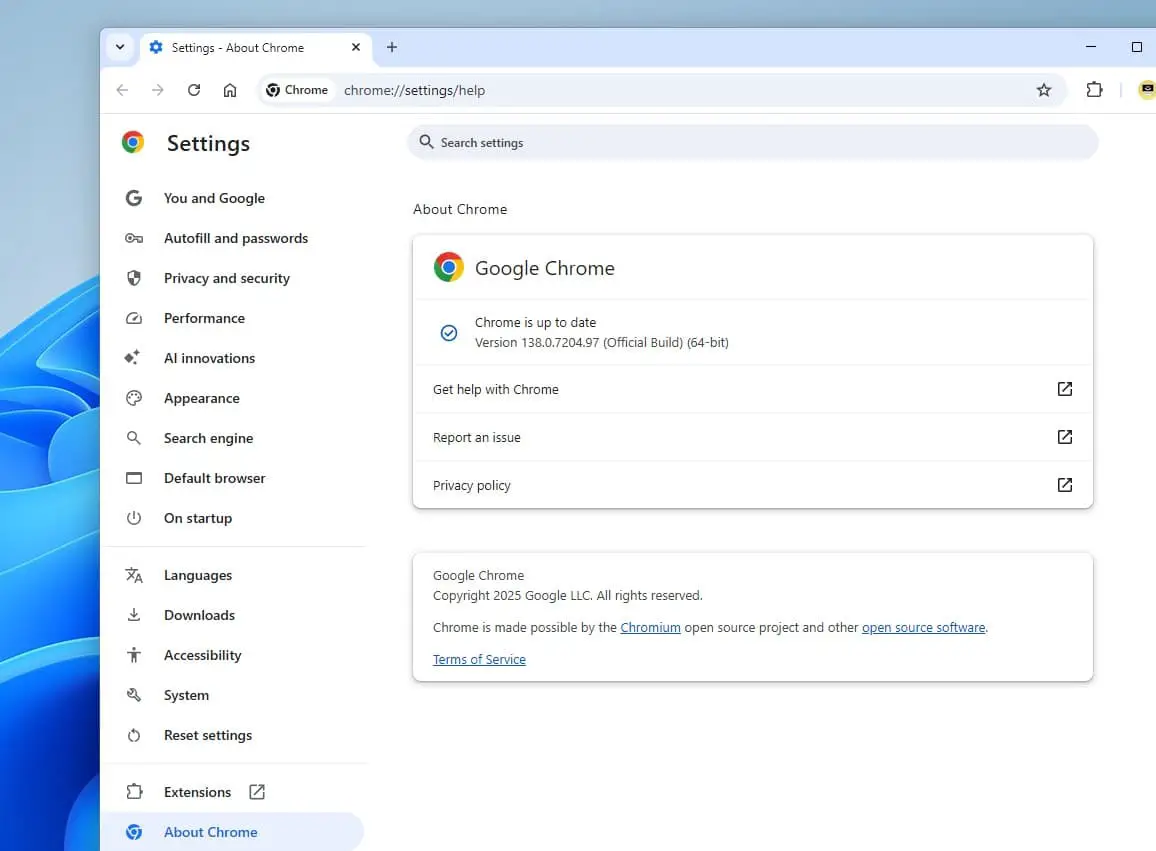
Task: Open Extensions from the sidebar
Action: coord(197,792)
